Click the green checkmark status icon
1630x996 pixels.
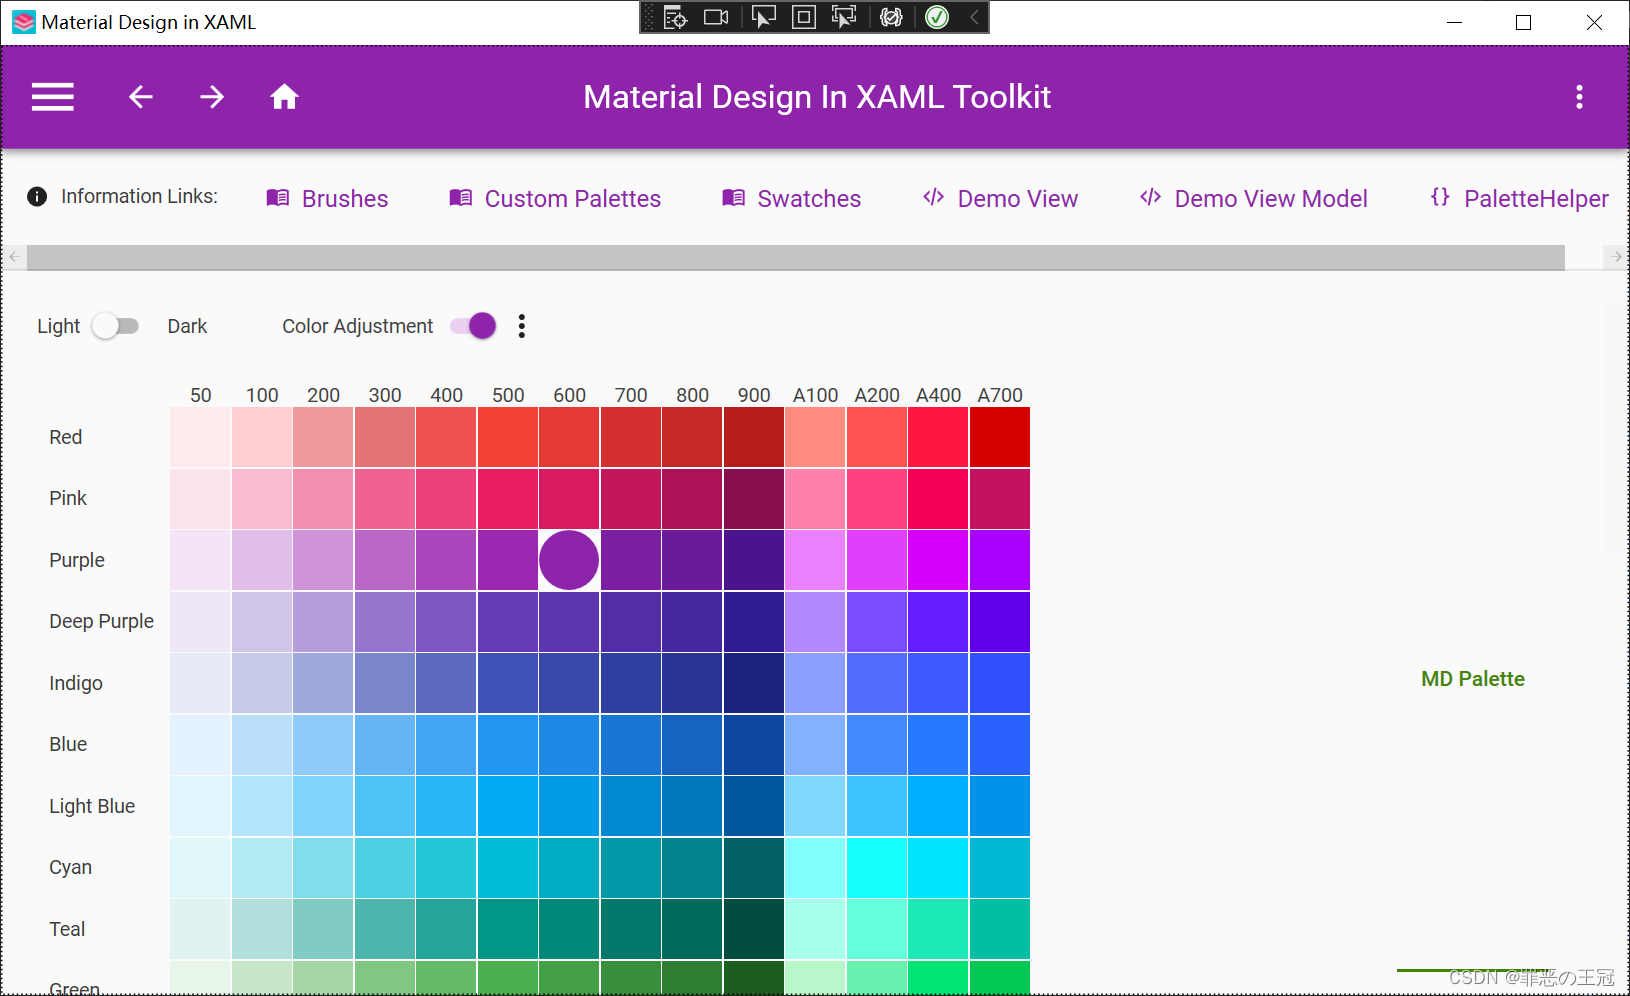tap(937, 17)
